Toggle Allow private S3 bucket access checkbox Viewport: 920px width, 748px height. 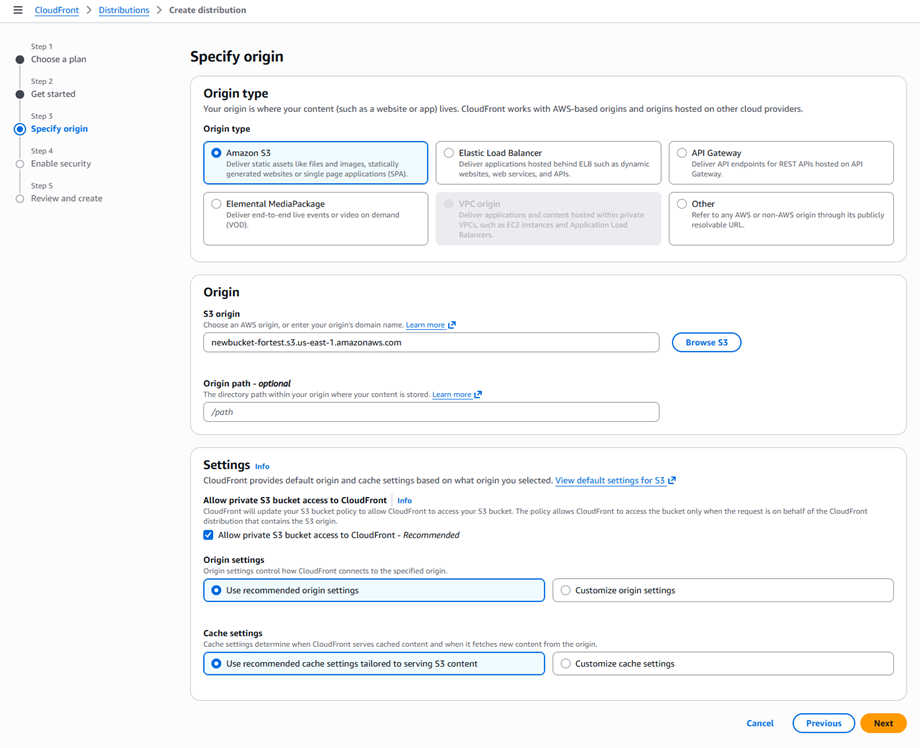coord(209,535)
